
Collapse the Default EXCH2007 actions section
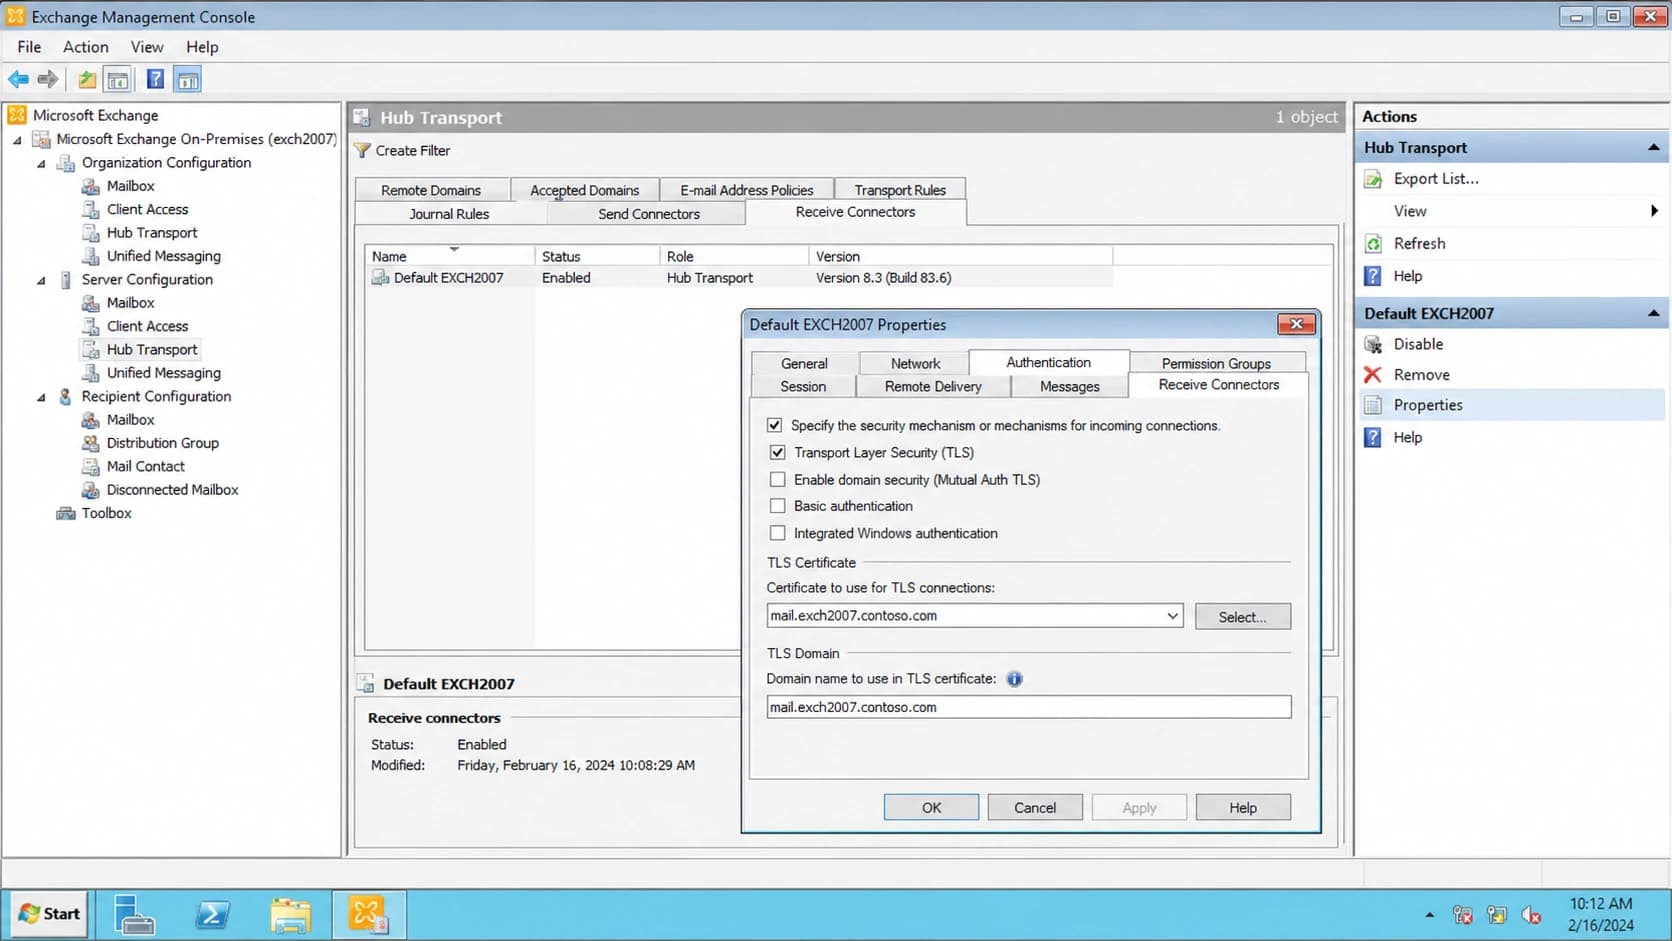[x=1653, y=314]
